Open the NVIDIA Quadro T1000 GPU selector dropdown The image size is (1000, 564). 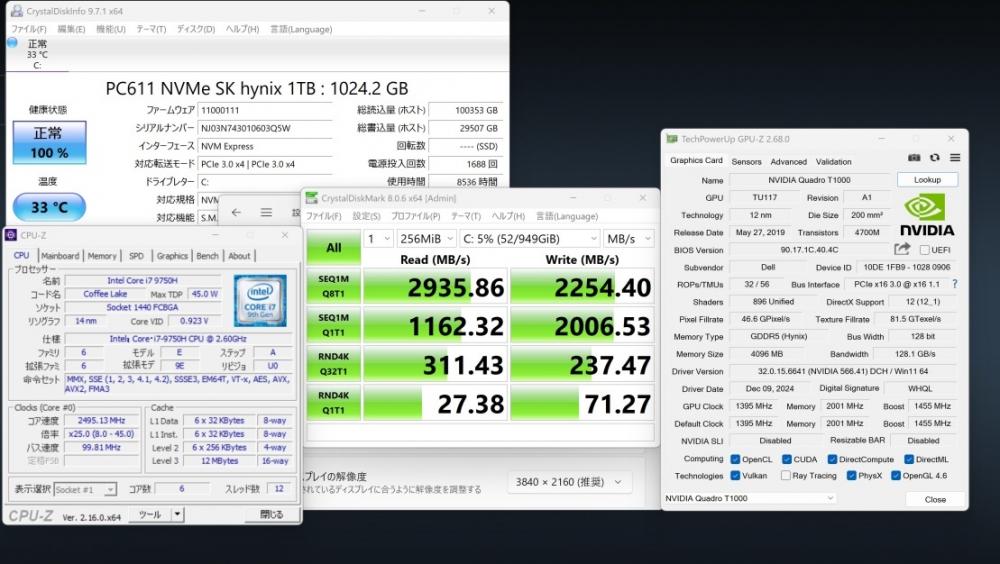(x=749, y=498)
